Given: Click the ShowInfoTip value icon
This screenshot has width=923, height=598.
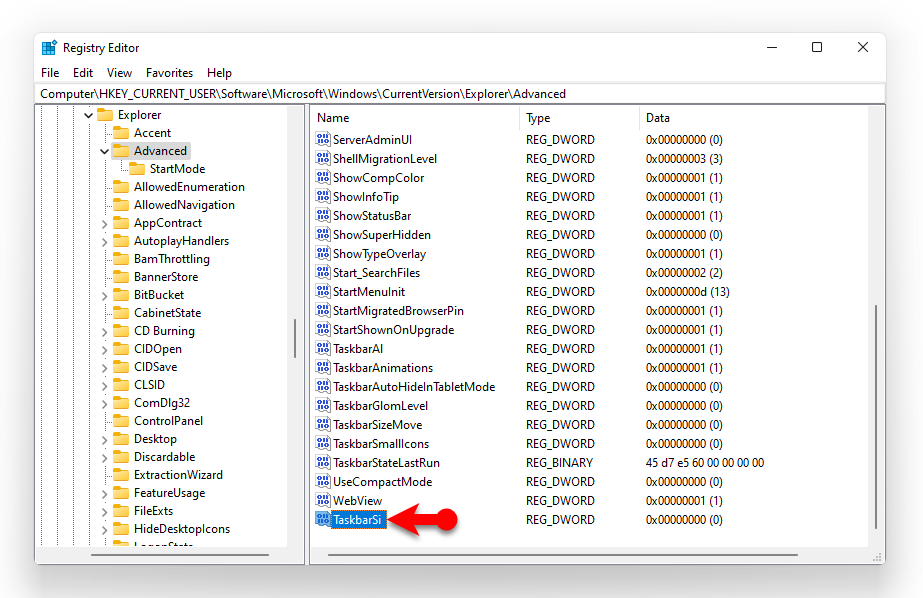Looking at the screenshot, I should [323, 197].
